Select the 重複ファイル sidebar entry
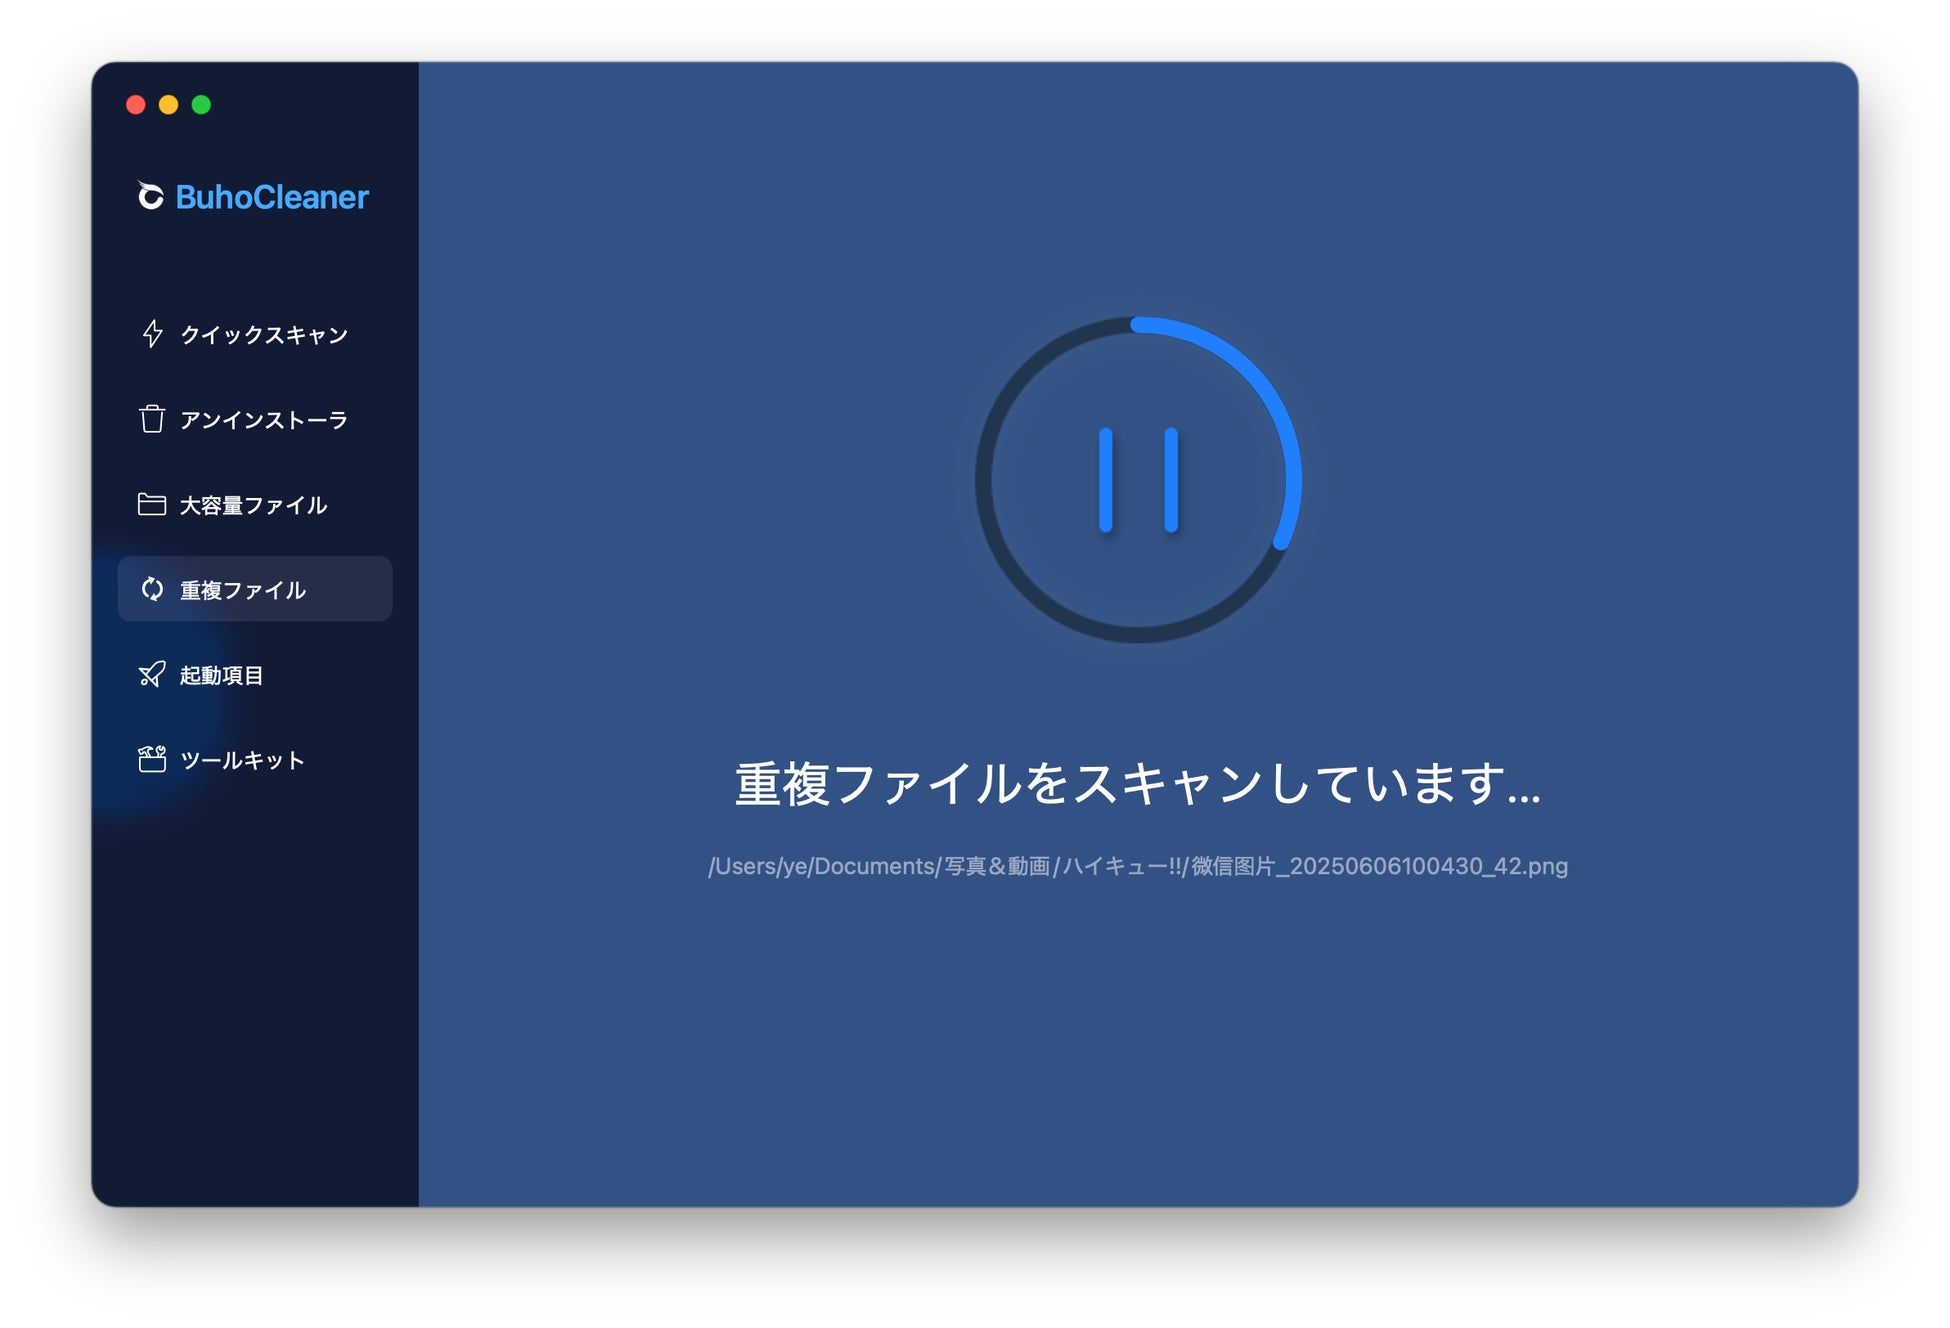1950x1328 pixels. 243,590
